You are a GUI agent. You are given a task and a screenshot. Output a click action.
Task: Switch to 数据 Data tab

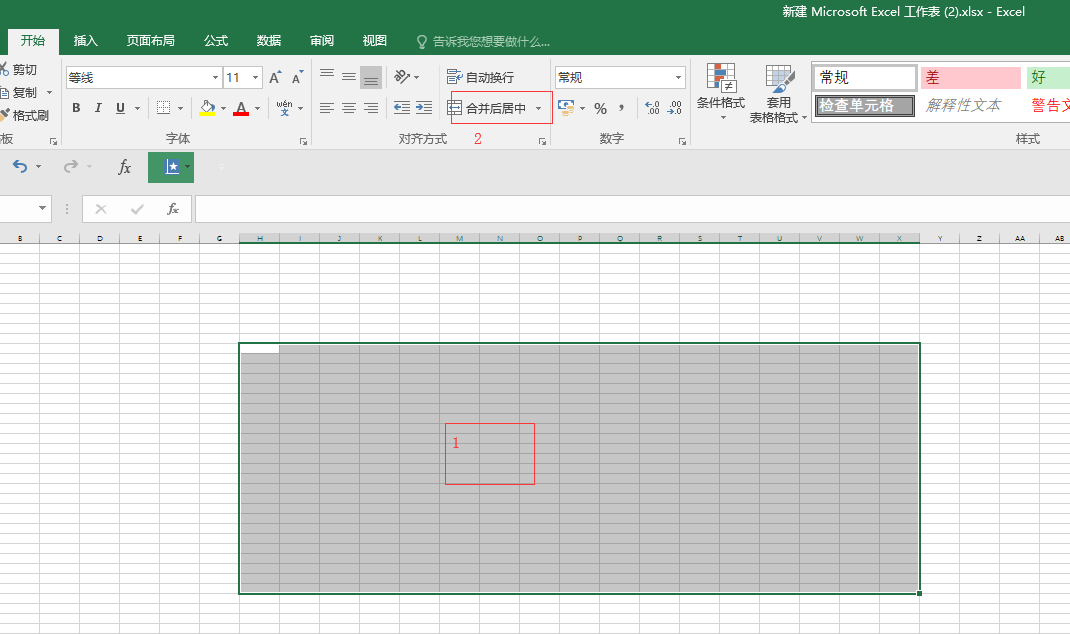point(269,41)
